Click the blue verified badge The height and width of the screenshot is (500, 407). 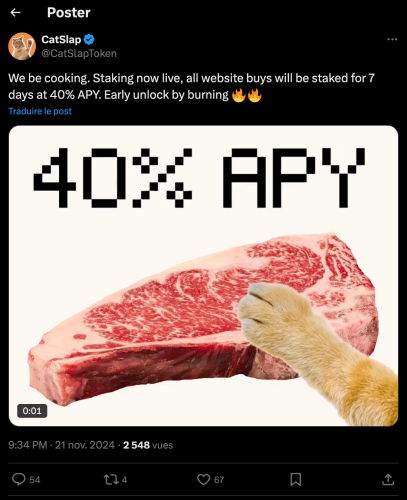(89, 40)
